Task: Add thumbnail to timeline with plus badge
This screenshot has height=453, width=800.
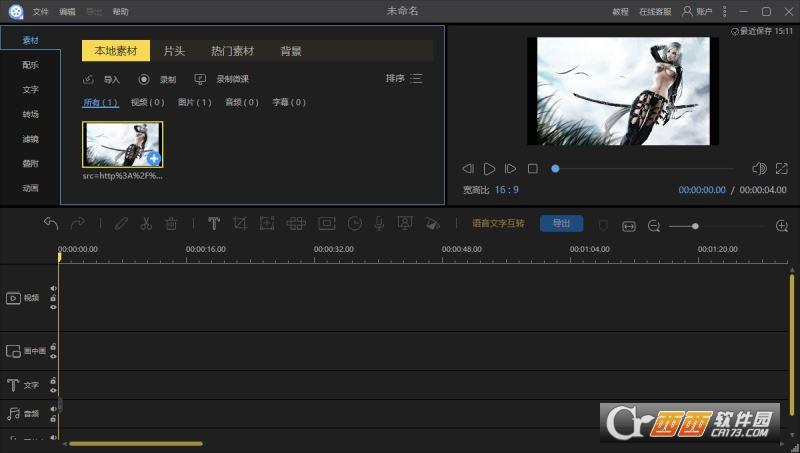Action: 154,159
